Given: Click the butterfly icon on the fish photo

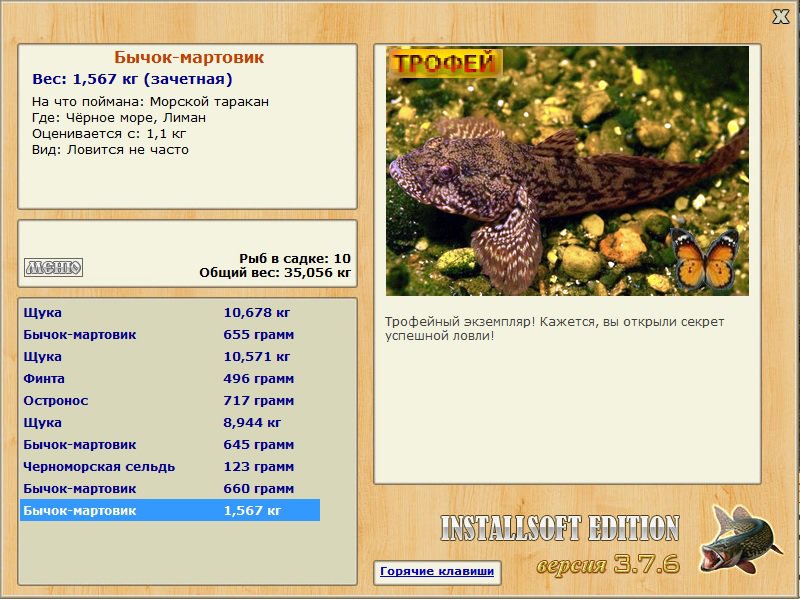Looking at the screenshot, I should click(705, 258).
